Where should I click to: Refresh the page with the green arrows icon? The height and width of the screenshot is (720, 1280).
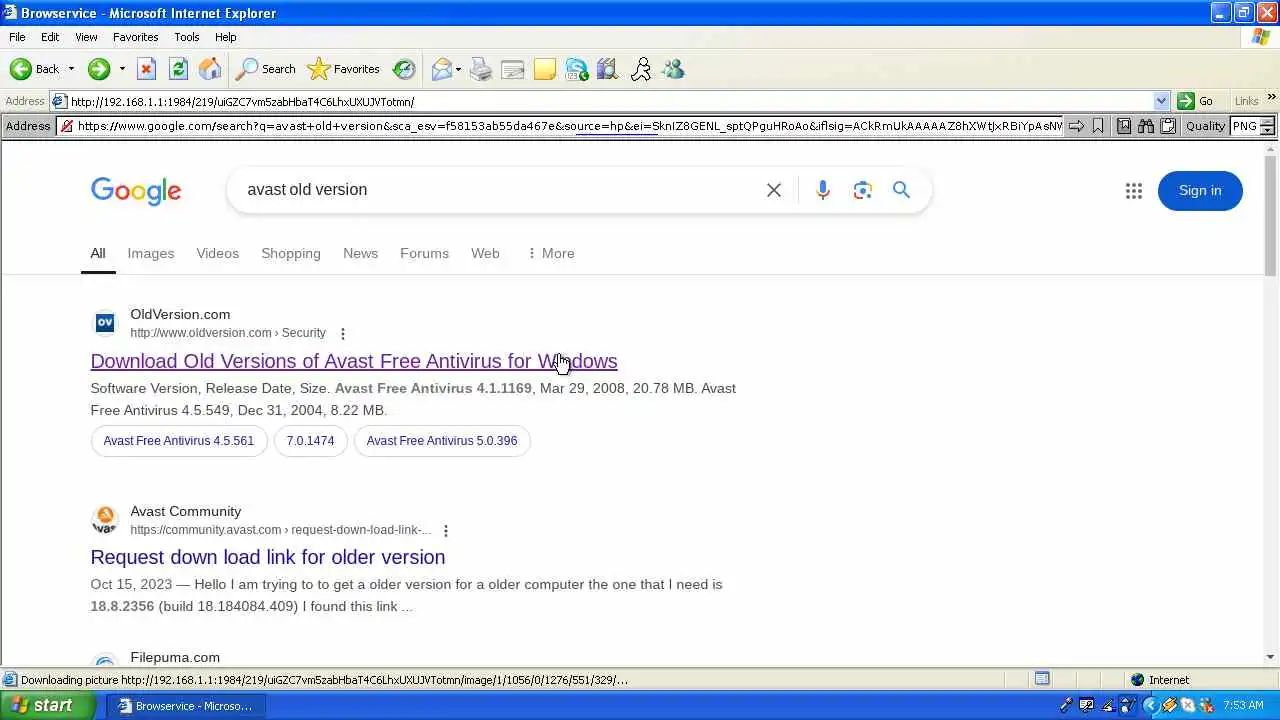(178, 69)
